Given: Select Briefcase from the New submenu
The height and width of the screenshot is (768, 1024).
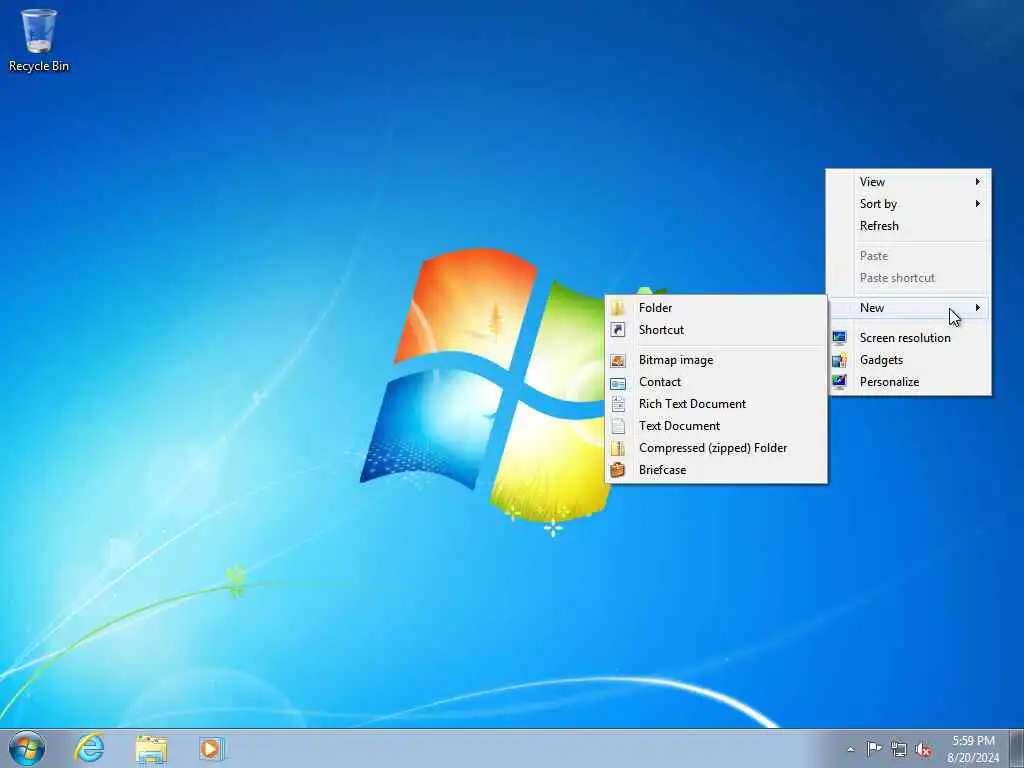Looking at the screenshot, I should point(716,470).
